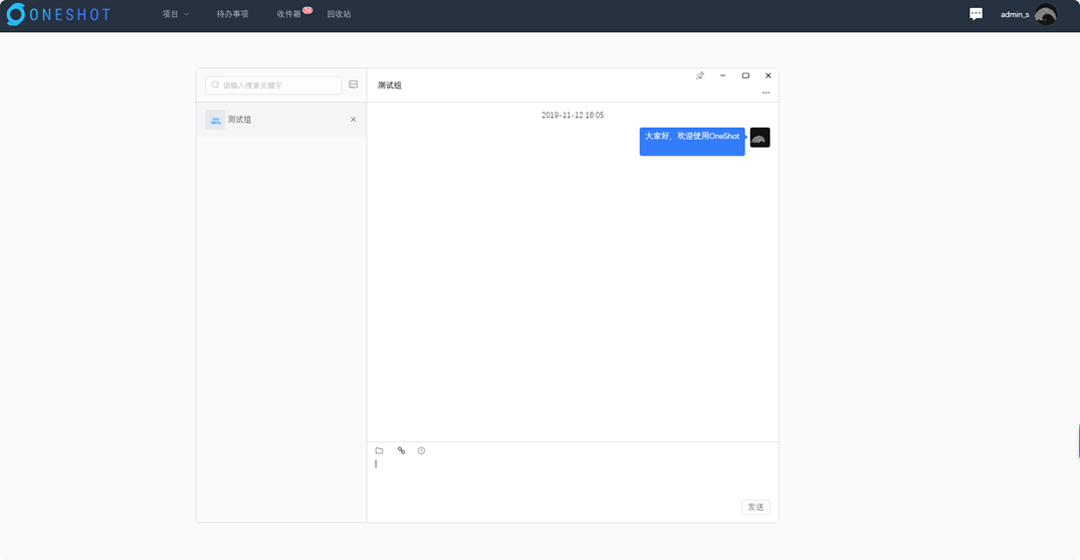1080x560 pixels.
Task: Maximize the chat window
Action: [x=745, y=76]
